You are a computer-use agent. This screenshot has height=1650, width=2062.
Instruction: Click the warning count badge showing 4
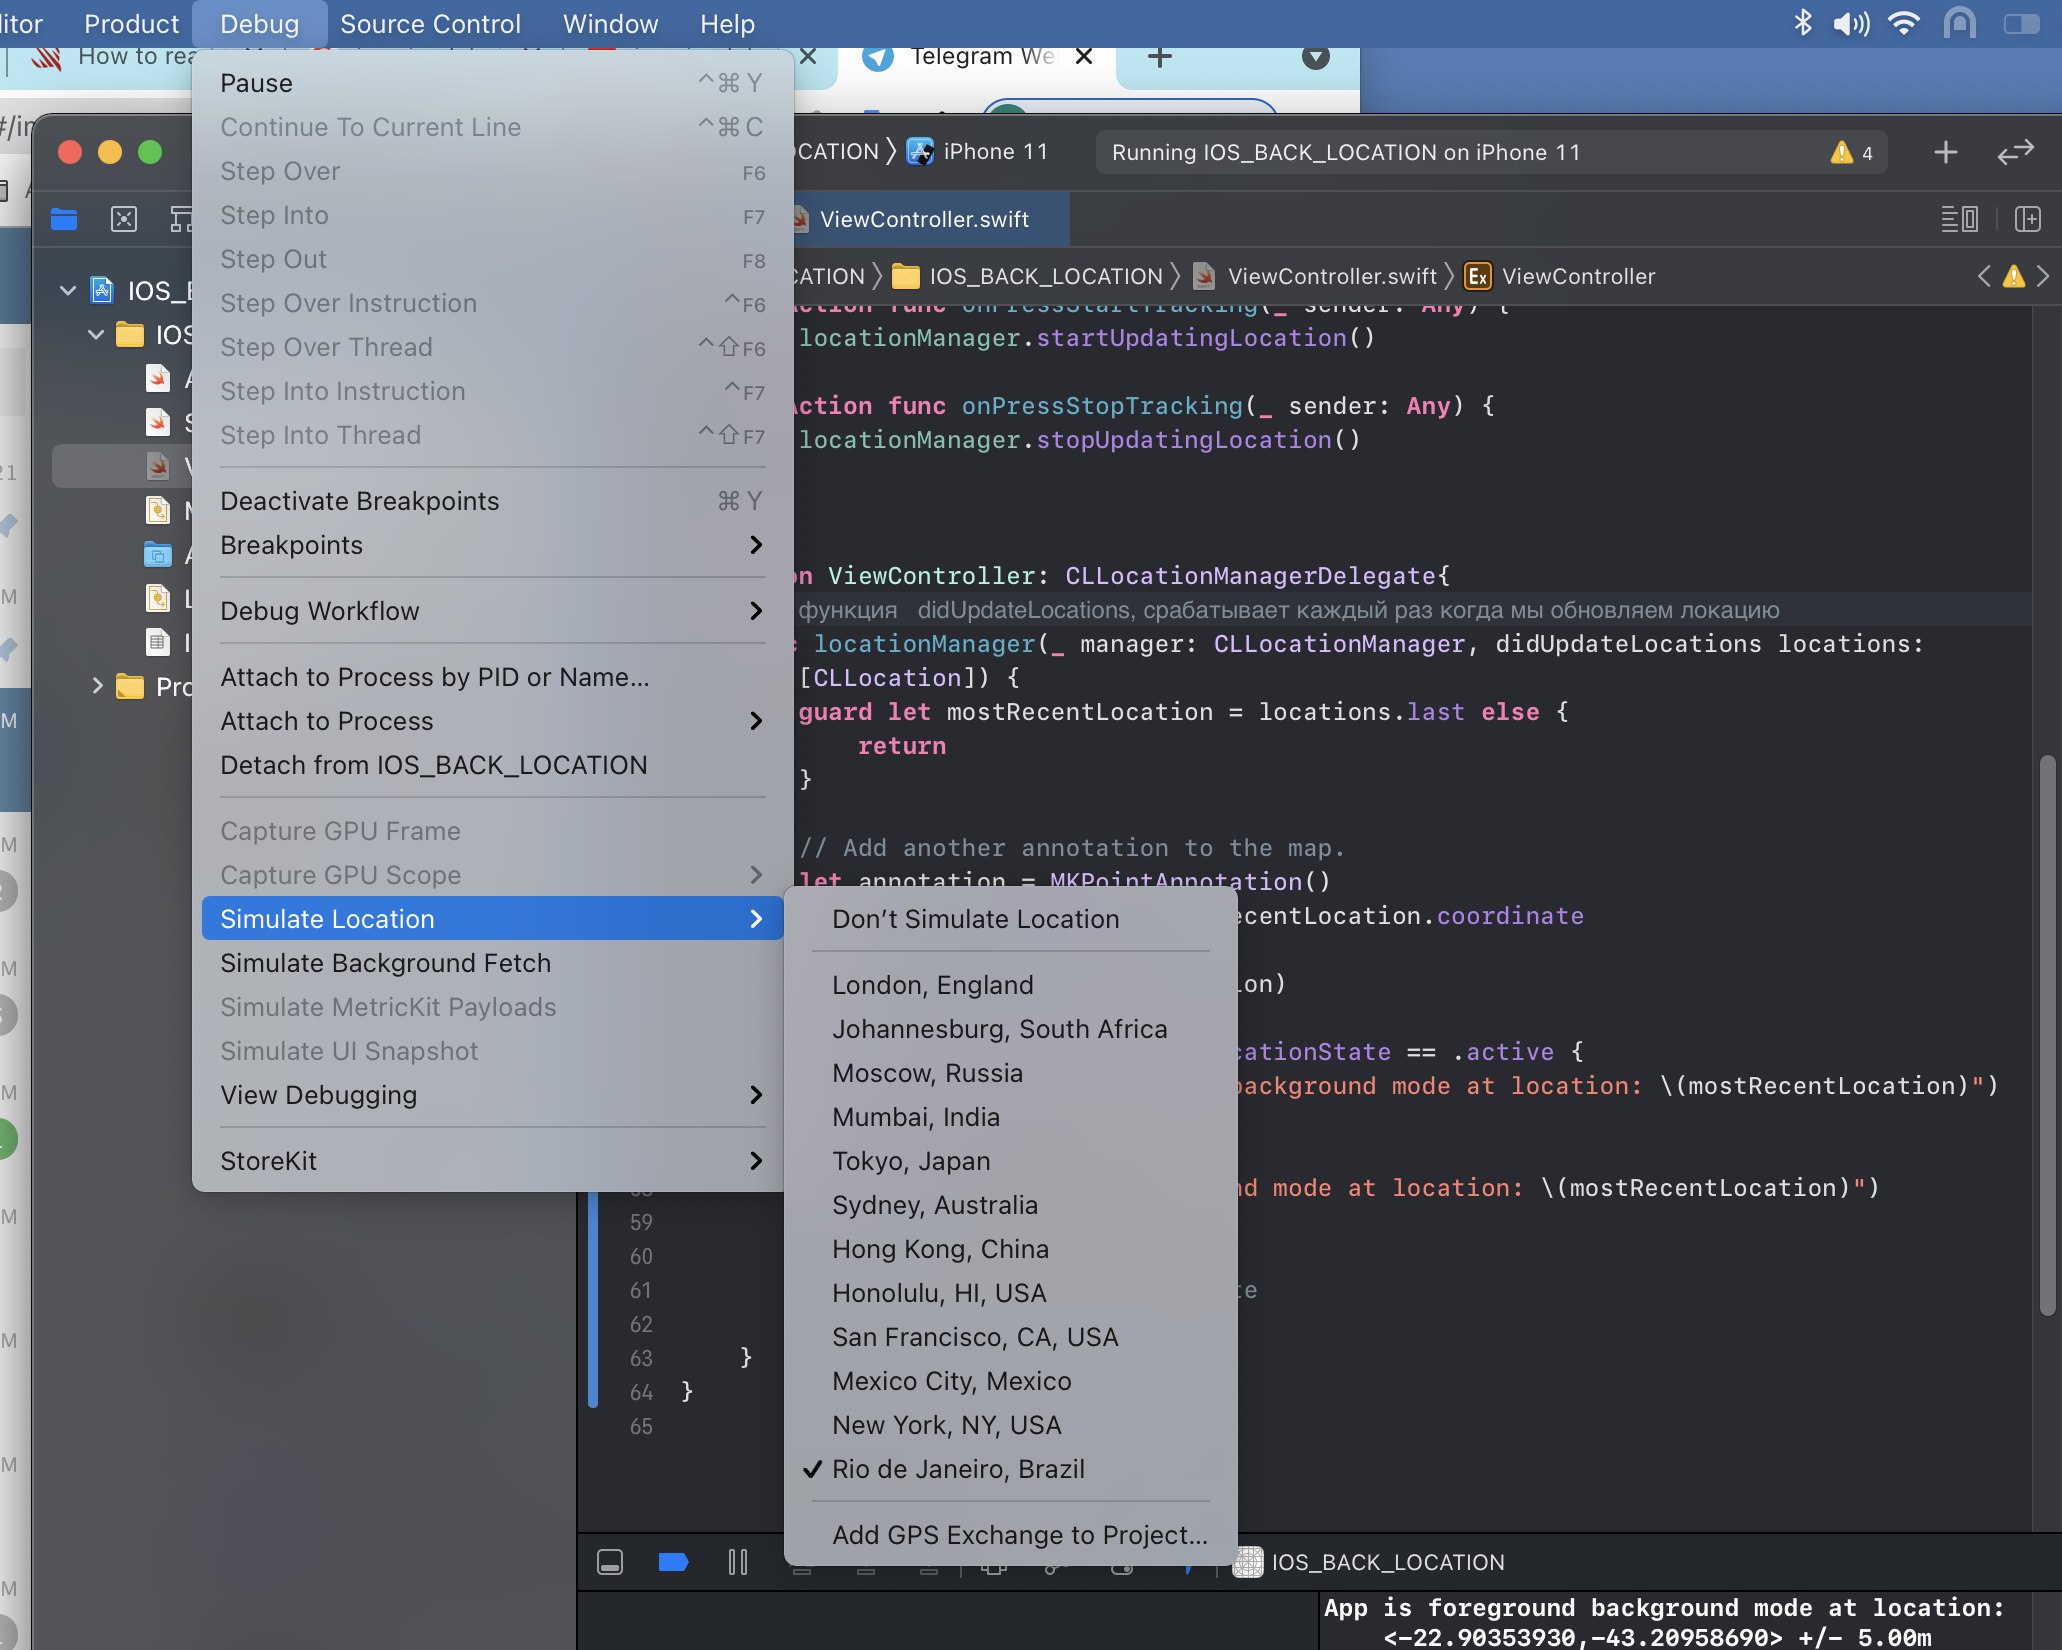pyautogui.click(x=1852, y=152)
